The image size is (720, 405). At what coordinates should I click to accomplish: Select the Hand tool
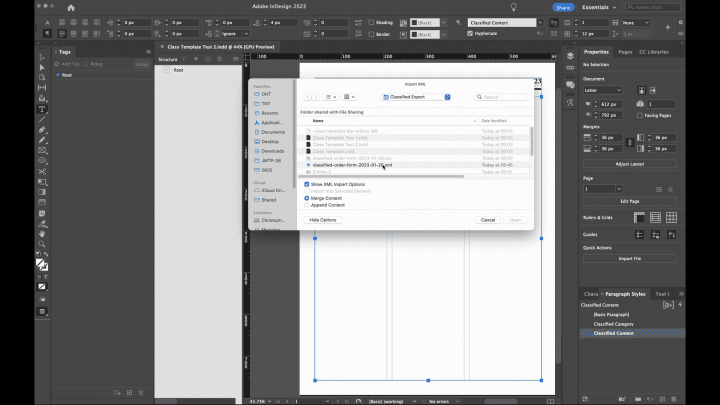[42, 234]
